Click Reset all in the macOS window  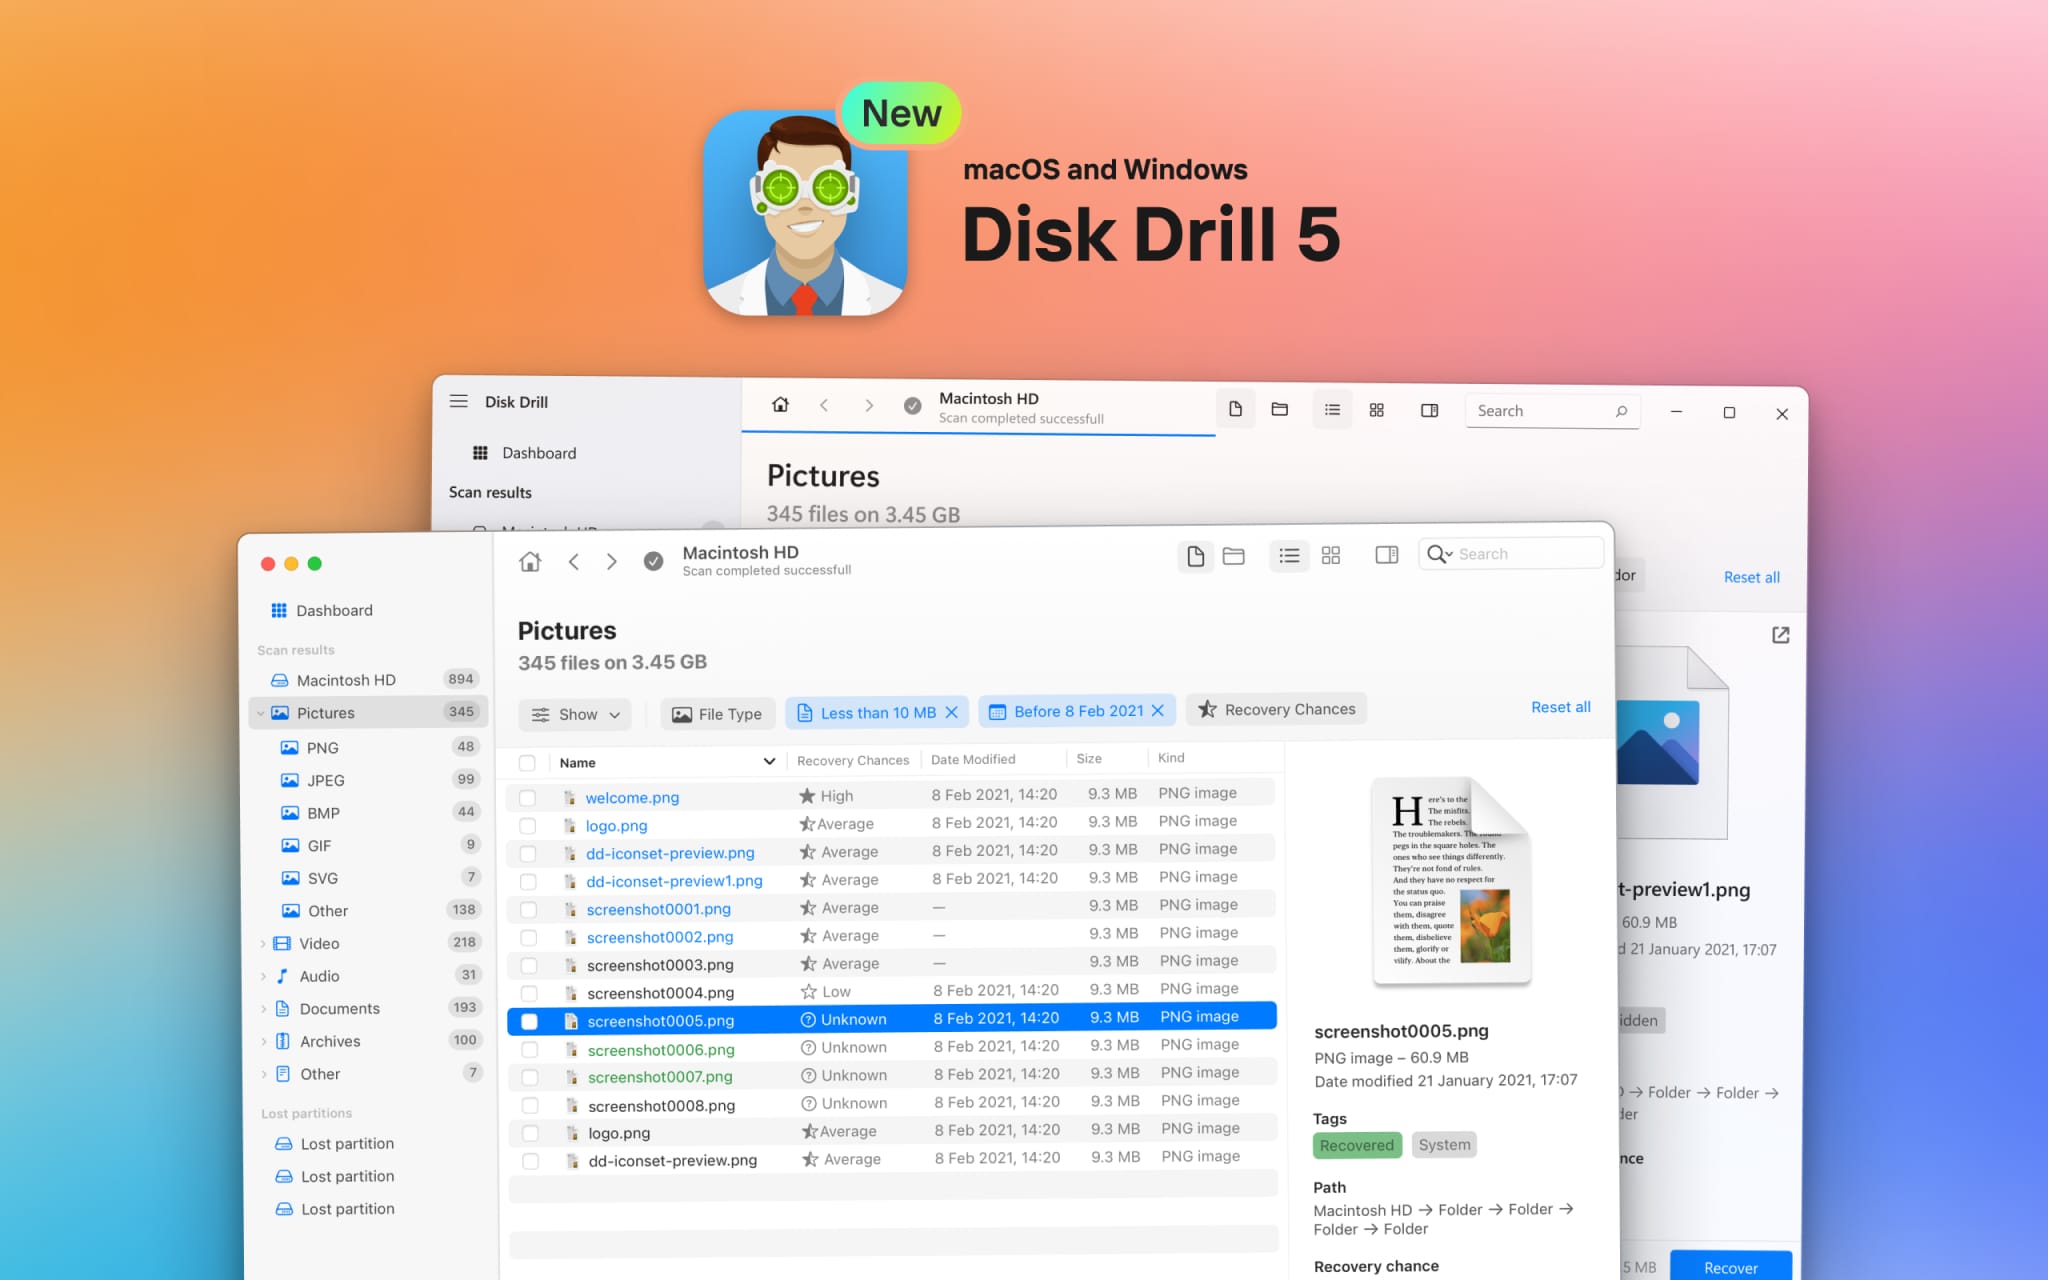click(x=1560, y=707)
